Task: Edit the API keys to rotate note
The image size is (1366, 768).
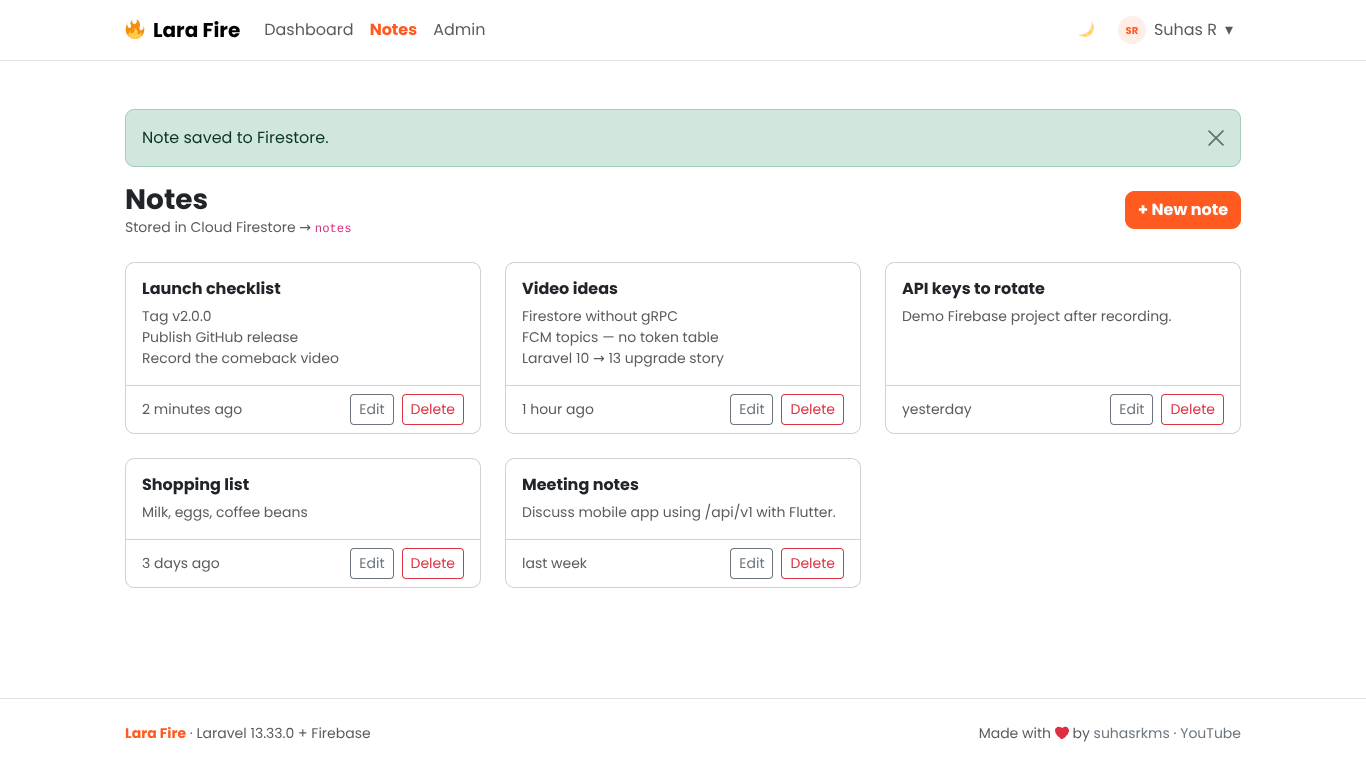Action: (1132, 409)
